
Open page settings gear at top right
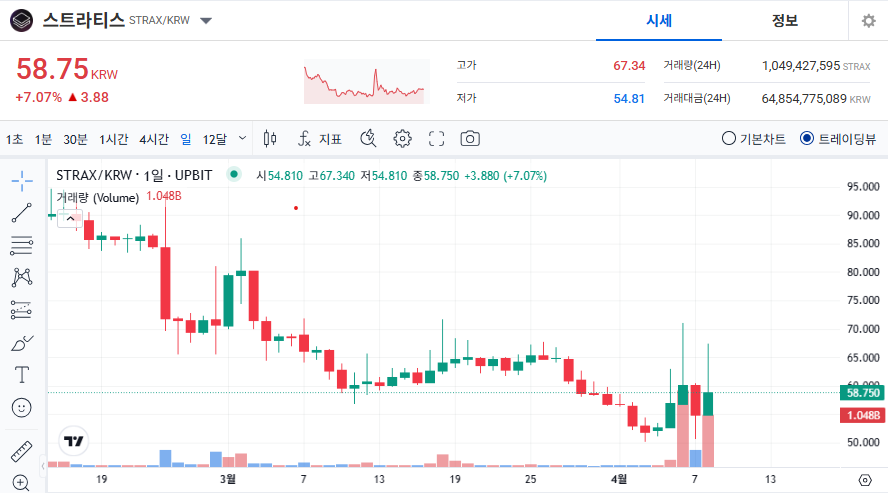[868, 21]
